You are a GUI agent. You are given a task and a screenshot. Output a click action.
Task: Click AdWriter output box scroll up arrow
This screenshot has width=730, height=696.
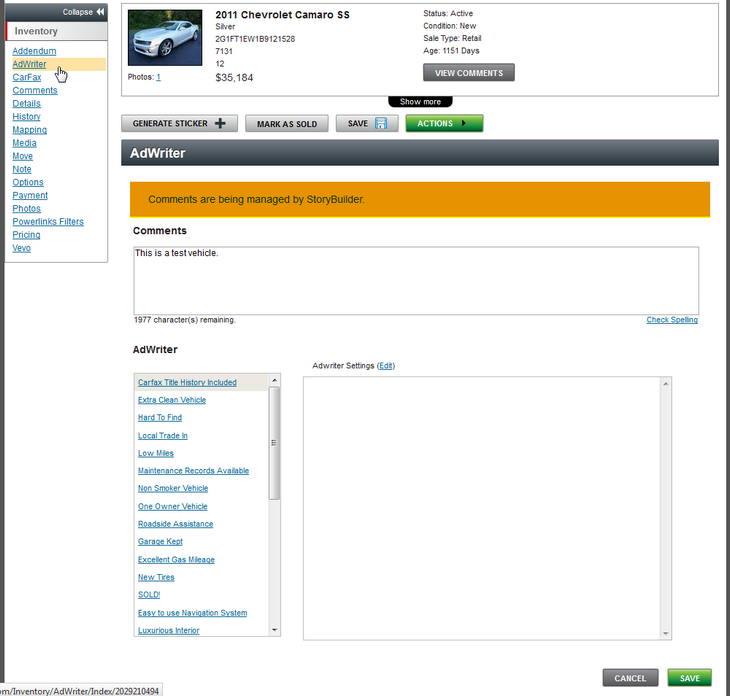(666, 384)
